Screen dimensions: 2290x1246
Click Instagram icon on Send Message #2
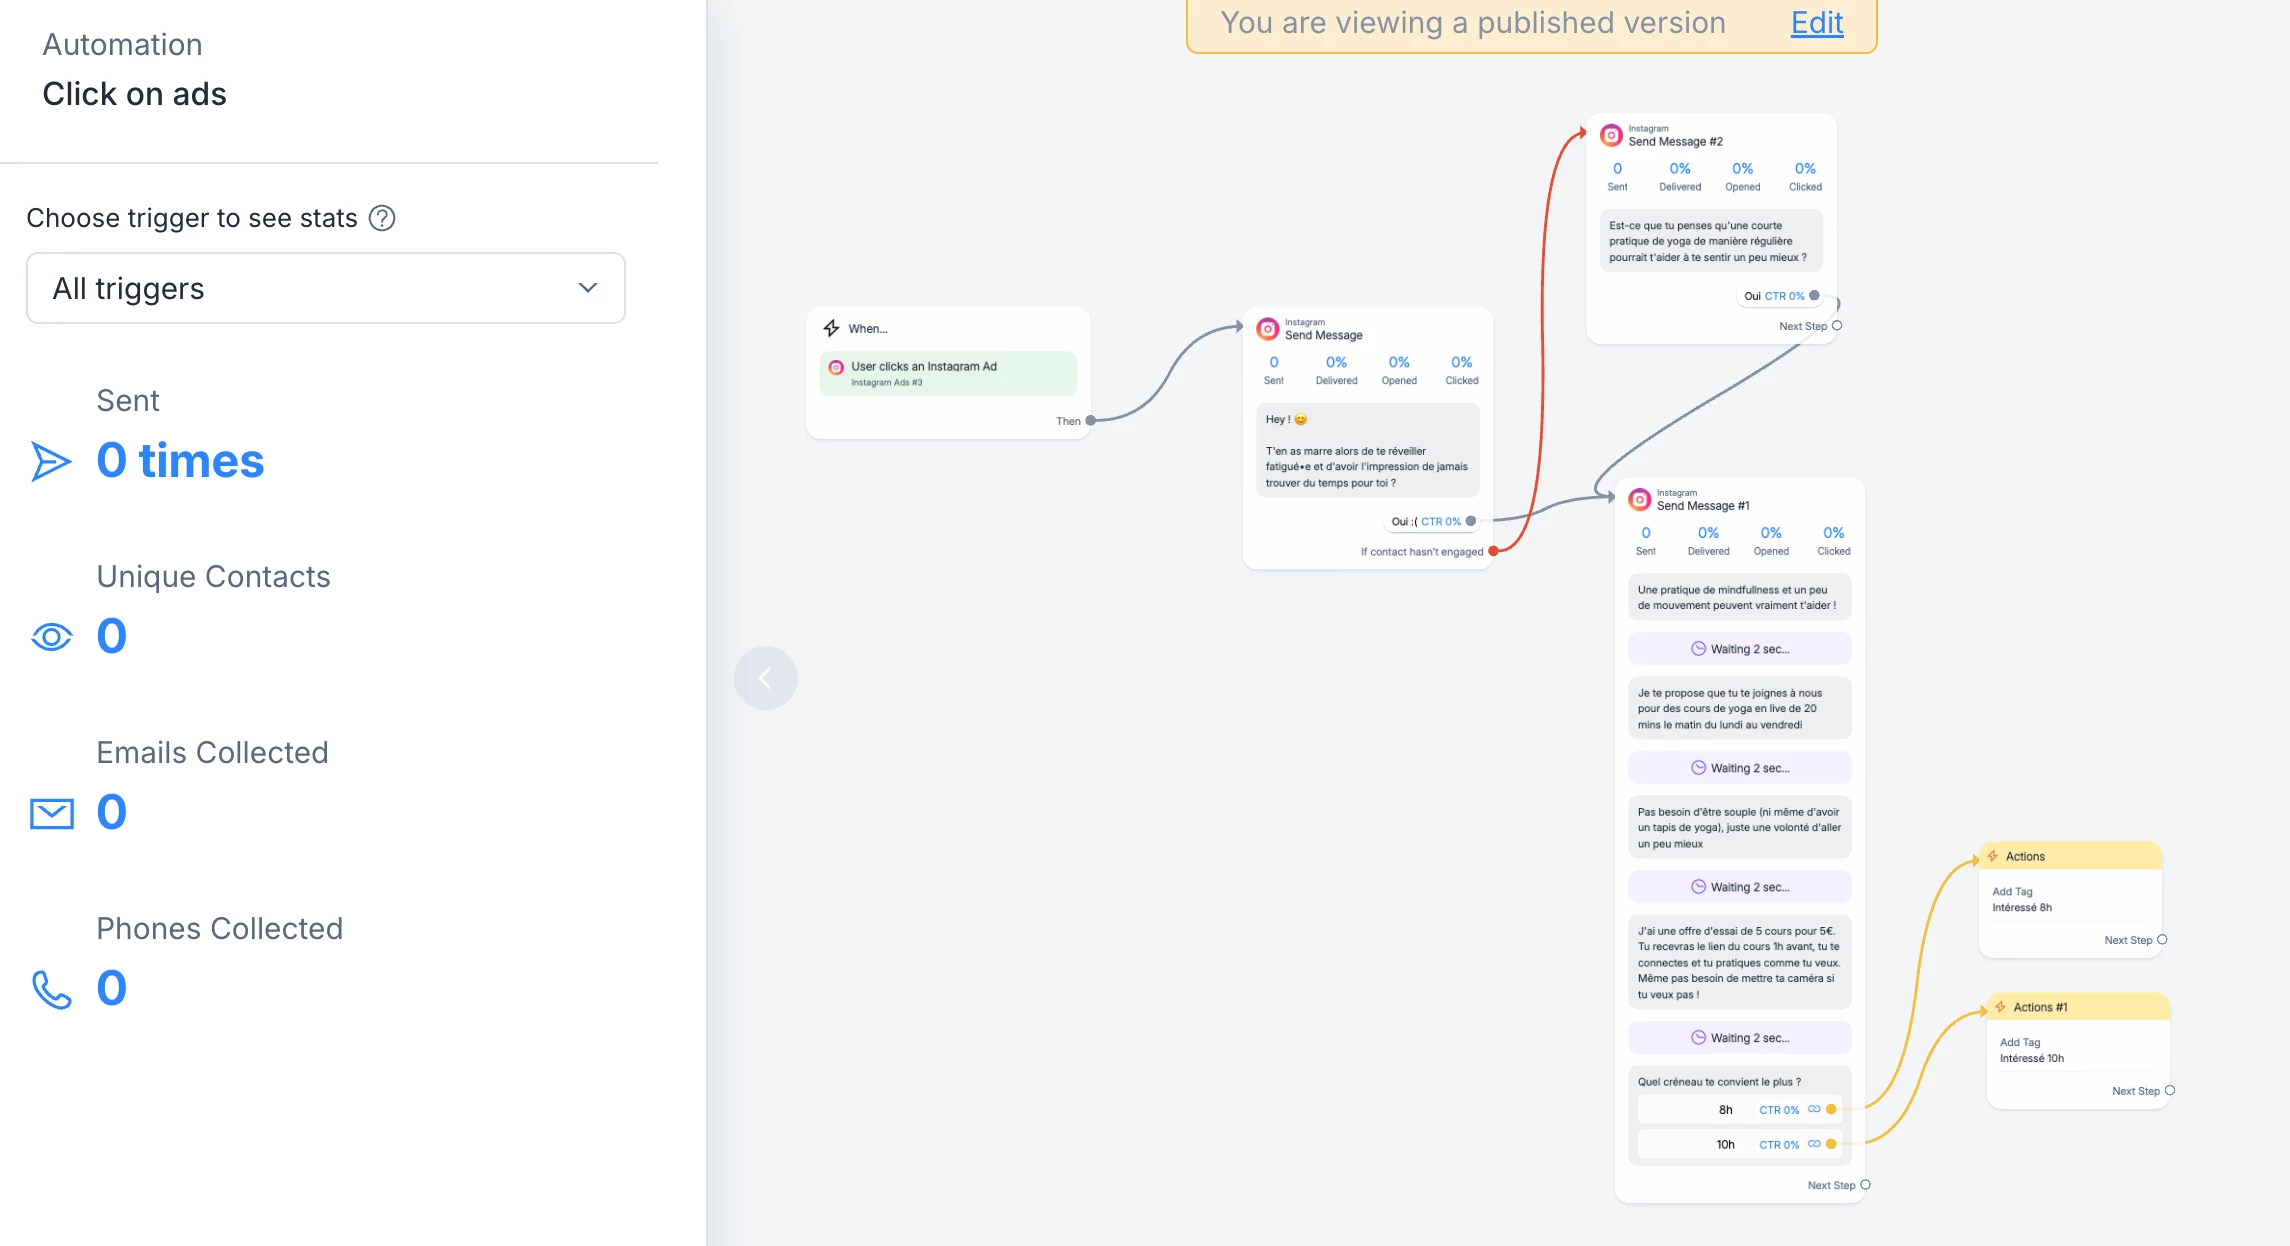pos(1611,135)
